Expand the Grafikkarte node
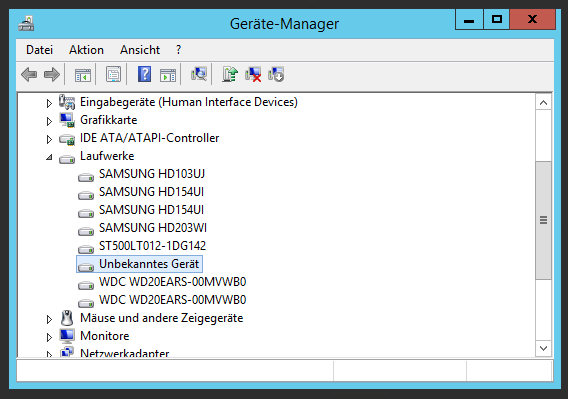 click(49, 121)
